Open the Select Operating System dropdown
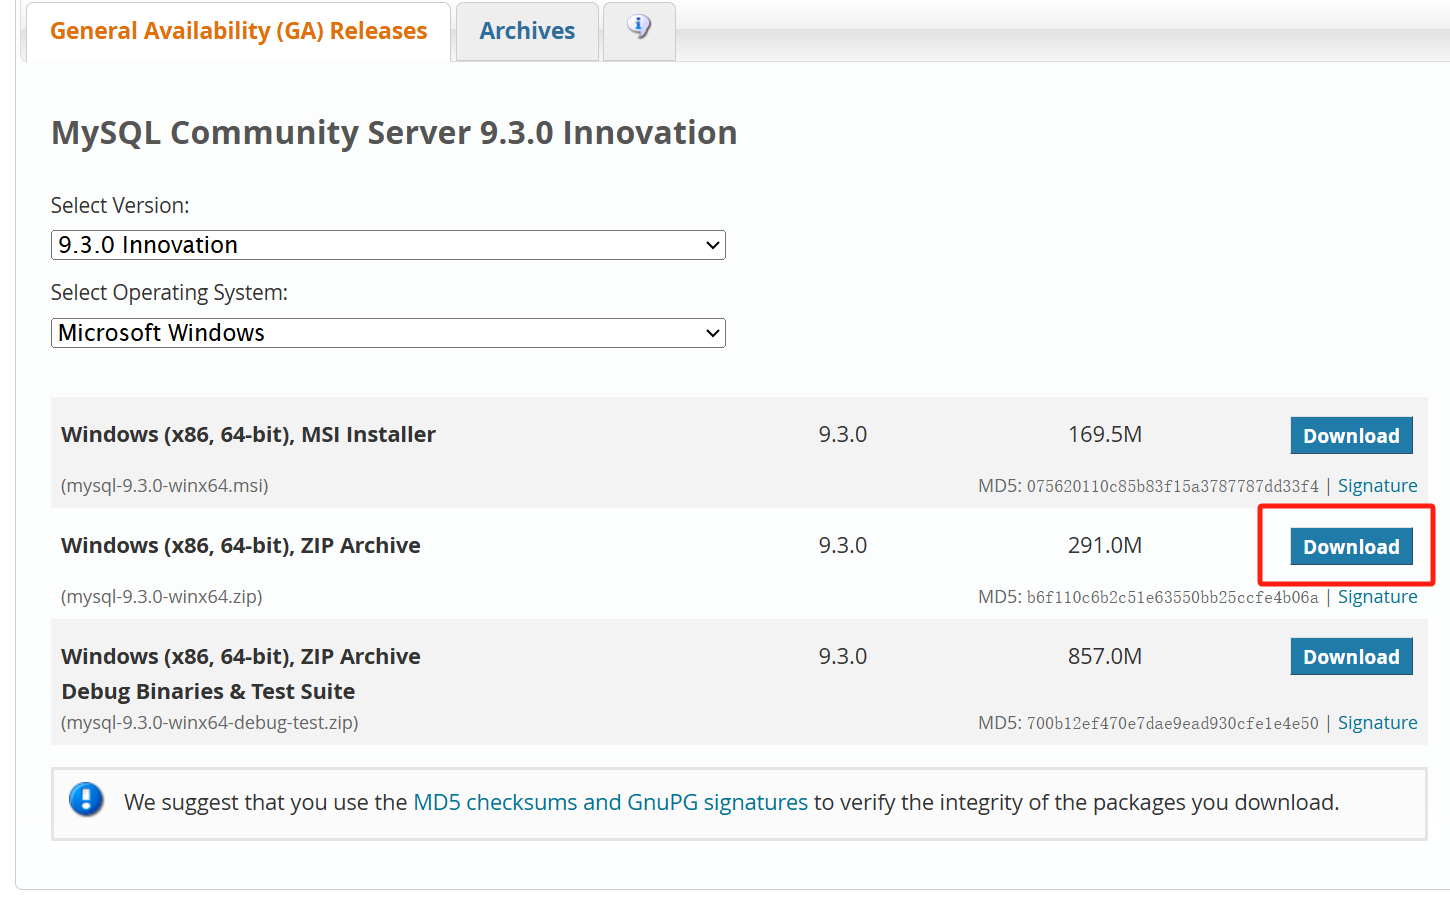Viewport: 1450px width, 897px height. pyautogui.click(x=388, y=333)
